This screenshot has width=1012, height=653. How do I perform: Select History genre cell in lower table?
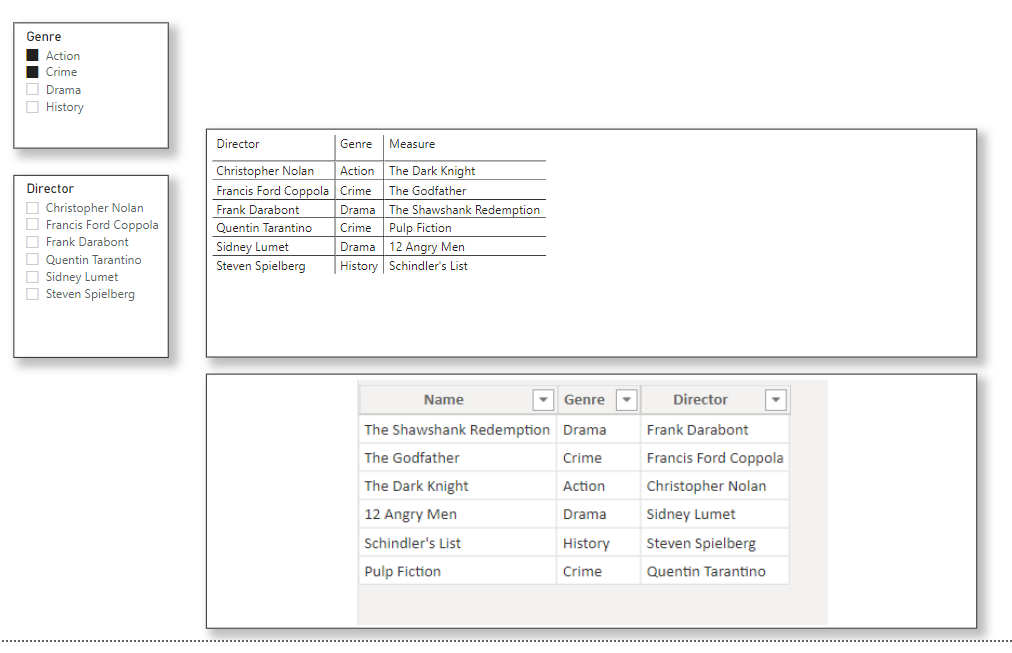[x=586, y=543]
